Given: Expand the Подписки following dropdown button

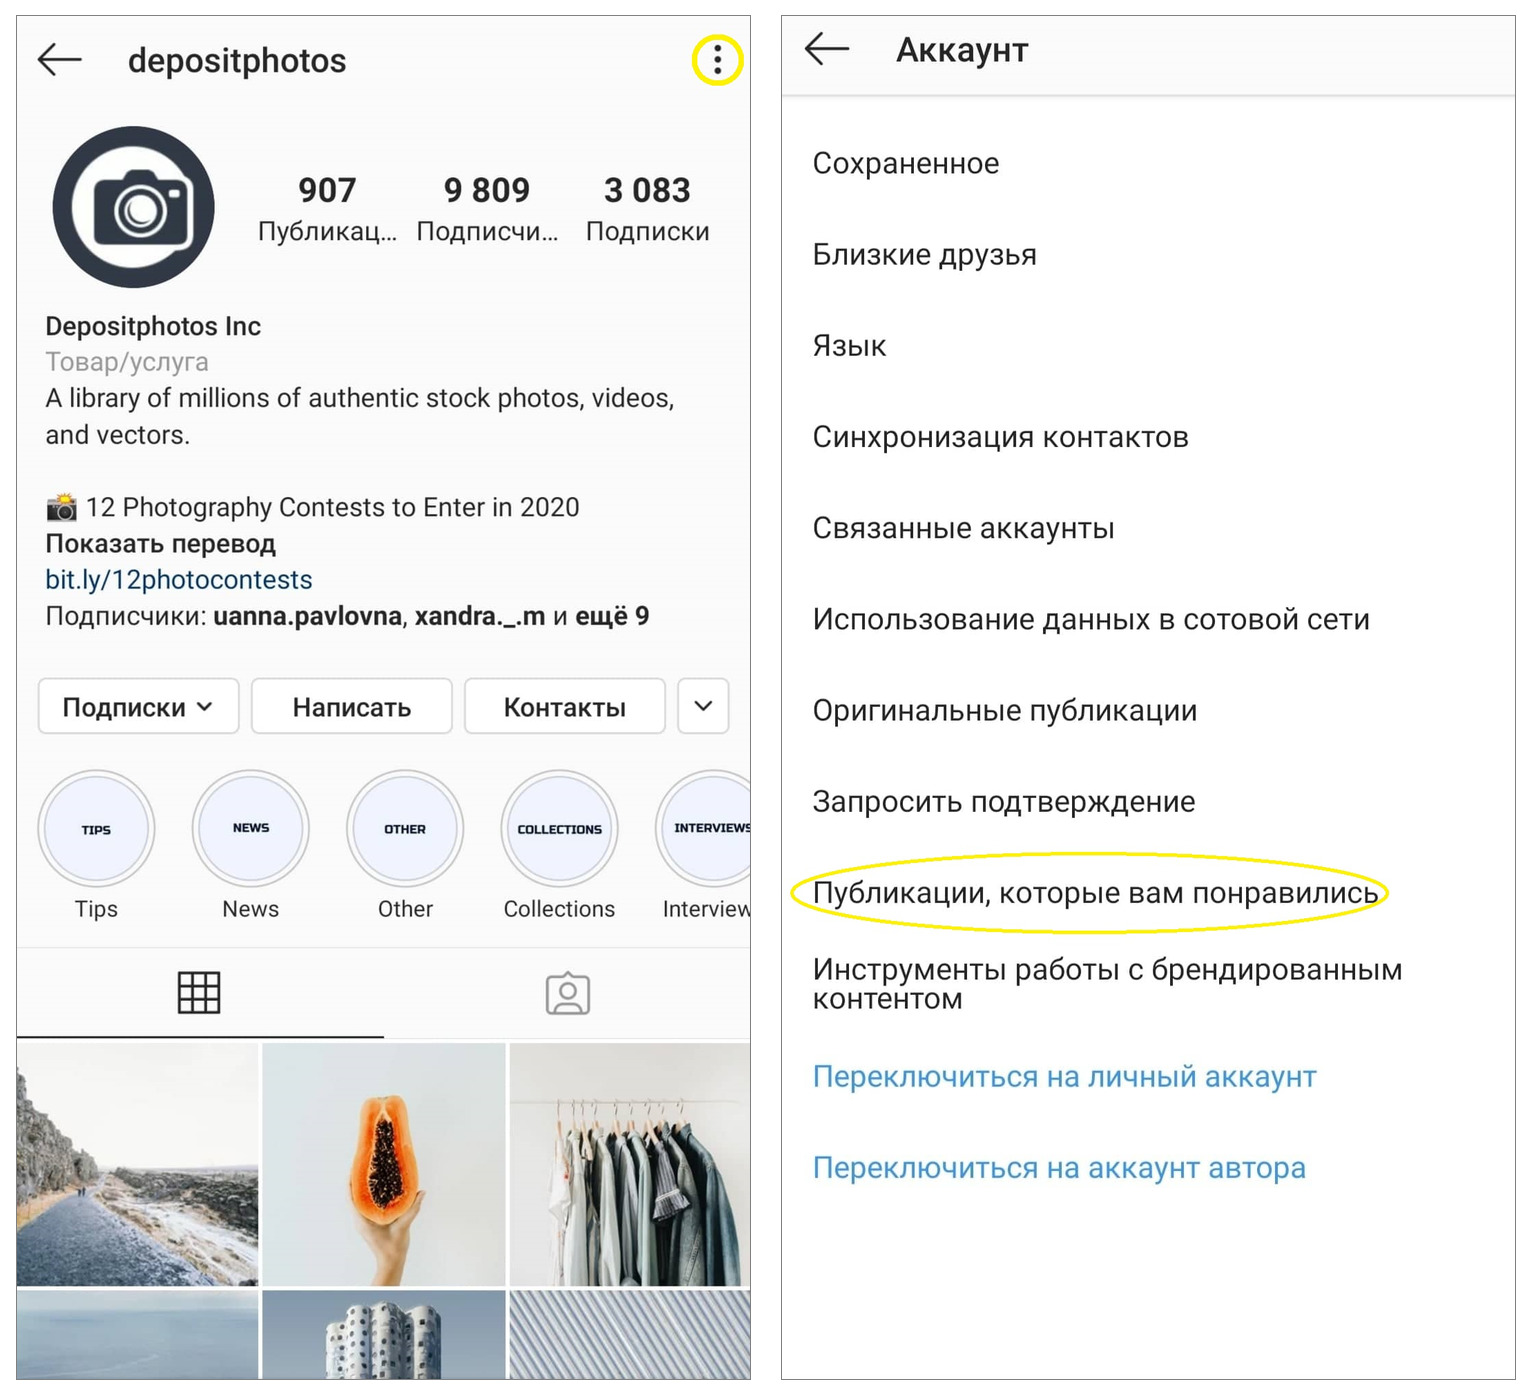Looking at the screenshot, I should [x=138, y=706].
